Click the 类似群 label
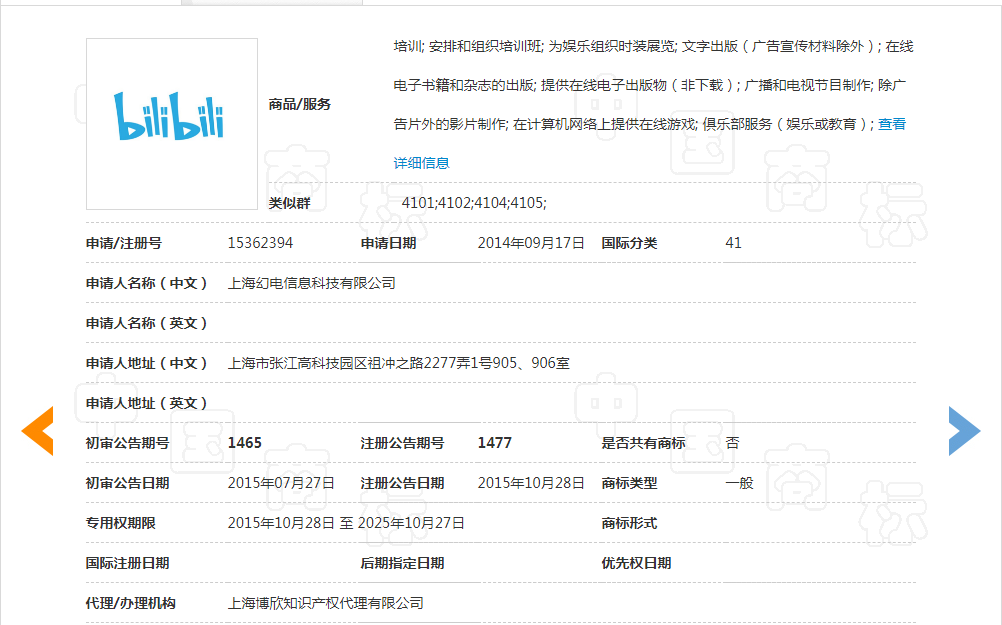The height and width of the screenshot is (625, 1002). coord(289,203)
